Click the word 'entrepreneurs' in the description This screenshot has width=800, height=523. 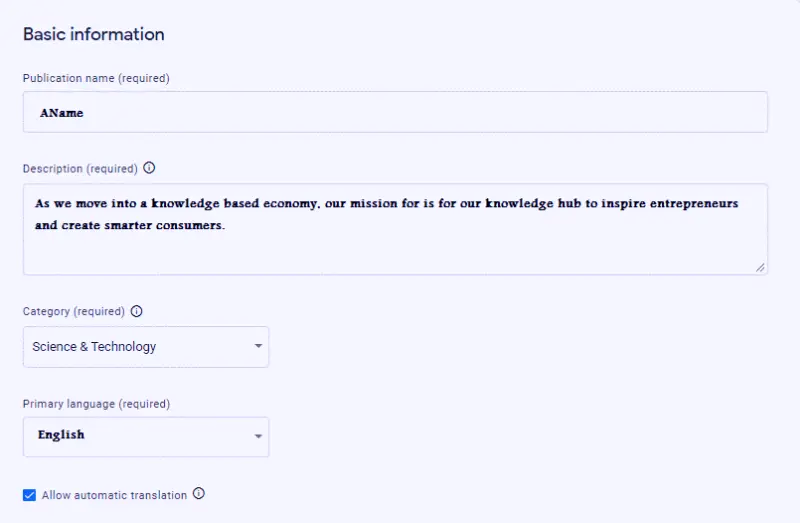point(694,203)
